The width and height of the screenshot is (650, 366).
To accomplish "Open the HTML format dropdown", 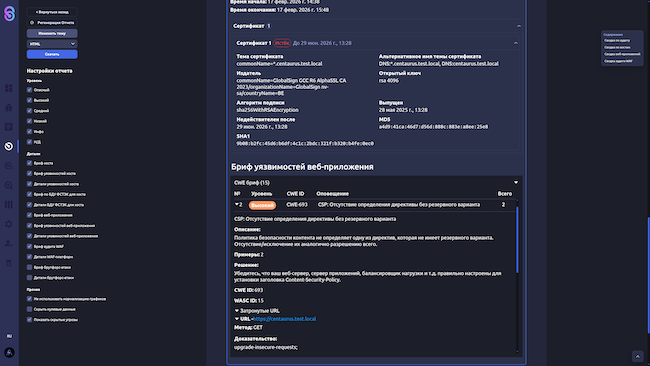I will tap(52, 44).
